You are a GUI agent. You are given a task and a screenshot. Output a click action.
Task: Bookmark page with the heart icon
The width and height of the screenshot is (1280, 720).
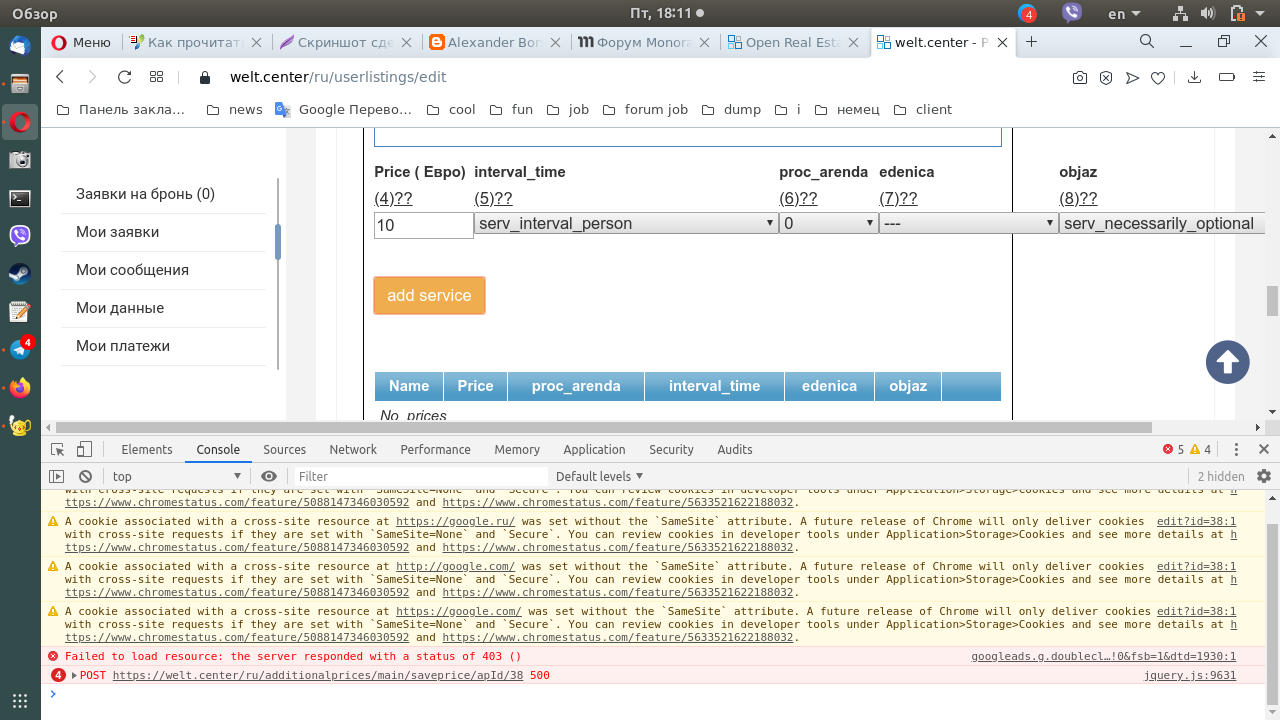click(1158, 78)
